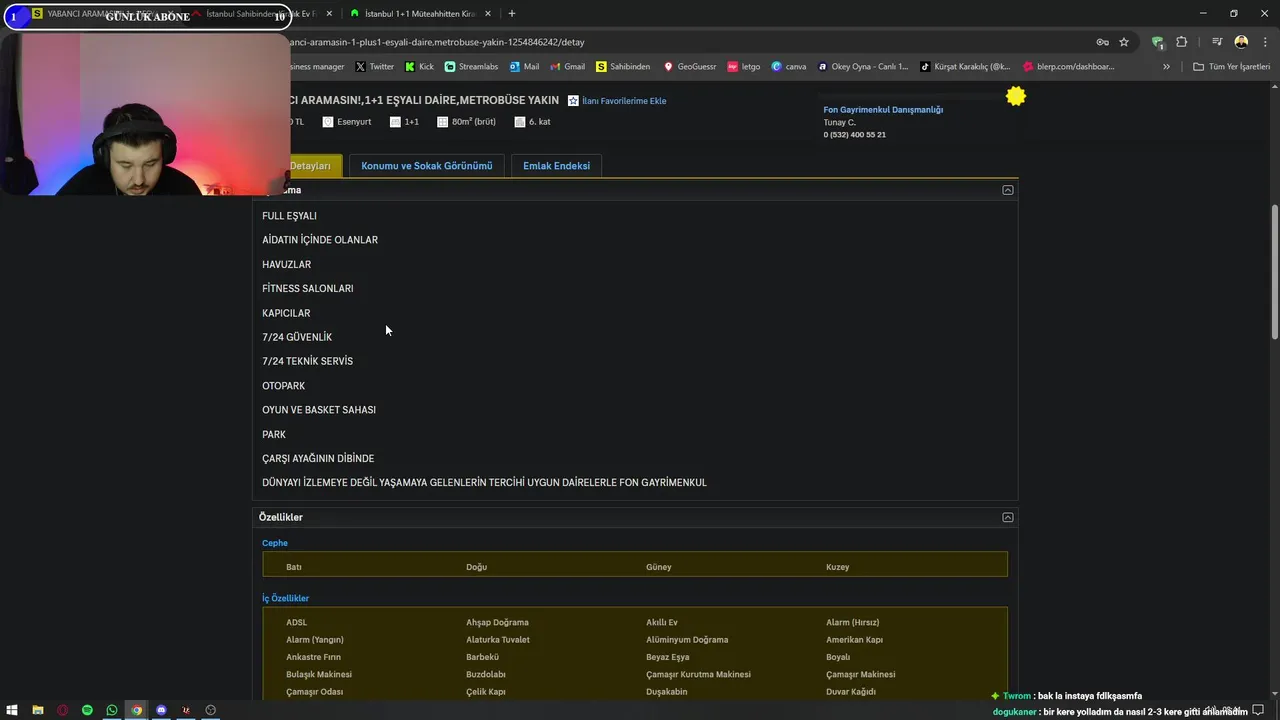Open new browser tab
The width and height of the screenshot is (1280, 720).
point(512,13)
